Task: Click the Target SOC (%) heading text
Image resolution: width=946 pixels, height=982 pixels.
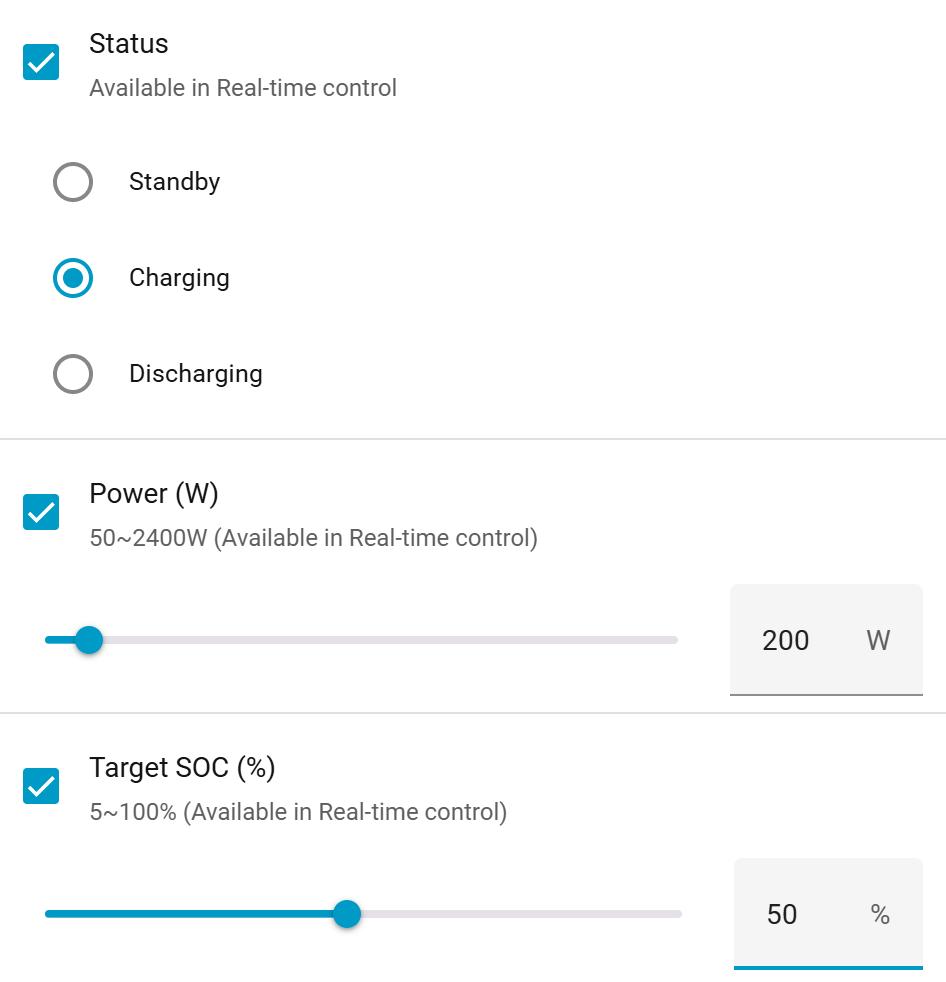Action: (x=182, y=768)
